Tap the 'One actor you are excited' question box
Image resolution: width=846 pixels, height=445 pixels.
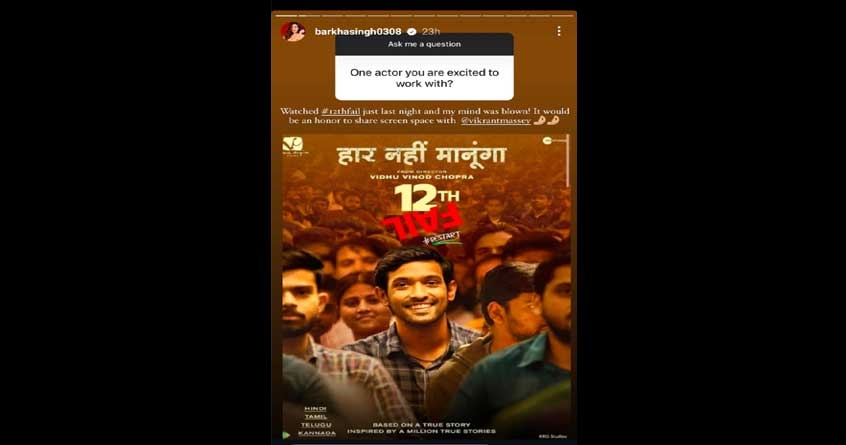(424, 78)
